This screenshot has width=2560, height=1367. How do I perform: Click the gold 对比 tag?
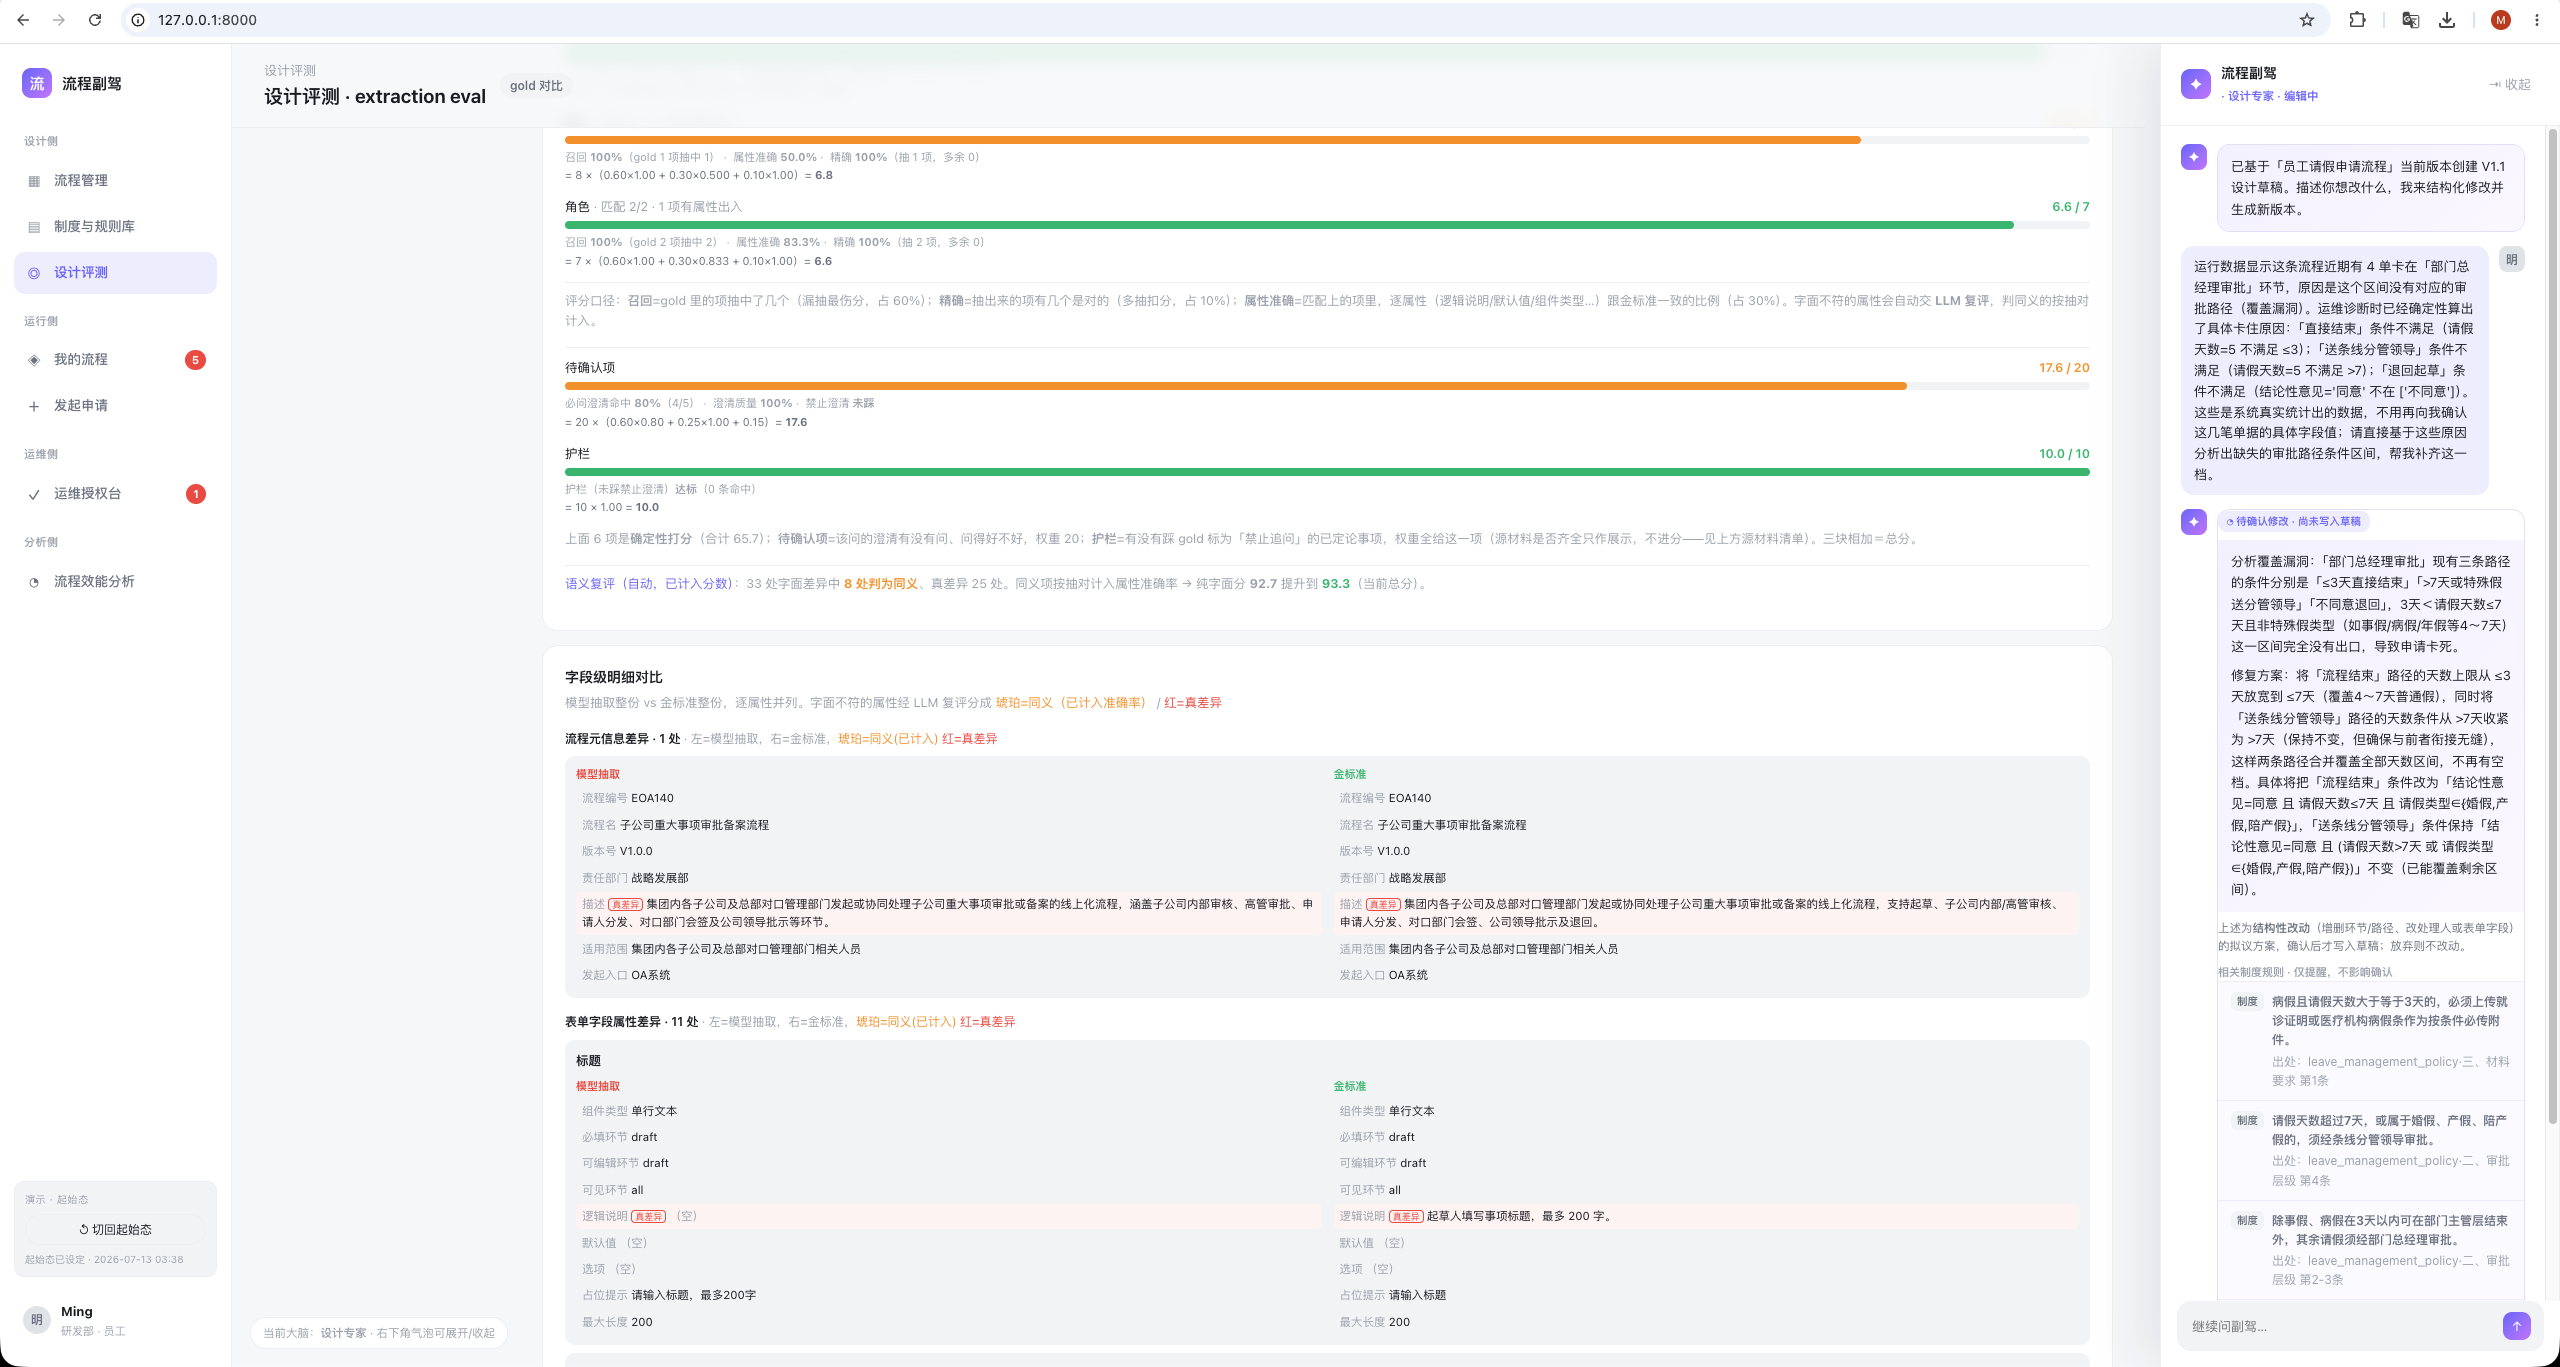[x=536, y=86]
